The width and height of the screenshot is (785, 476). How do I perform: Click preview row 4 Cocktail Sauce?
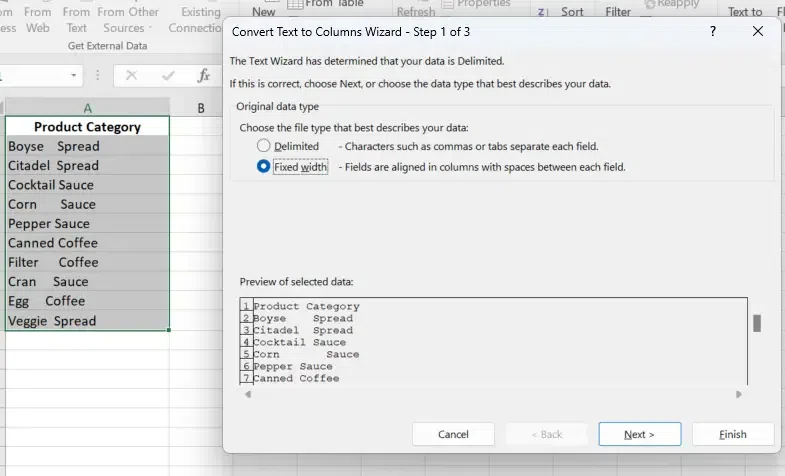tap(299, 342)
